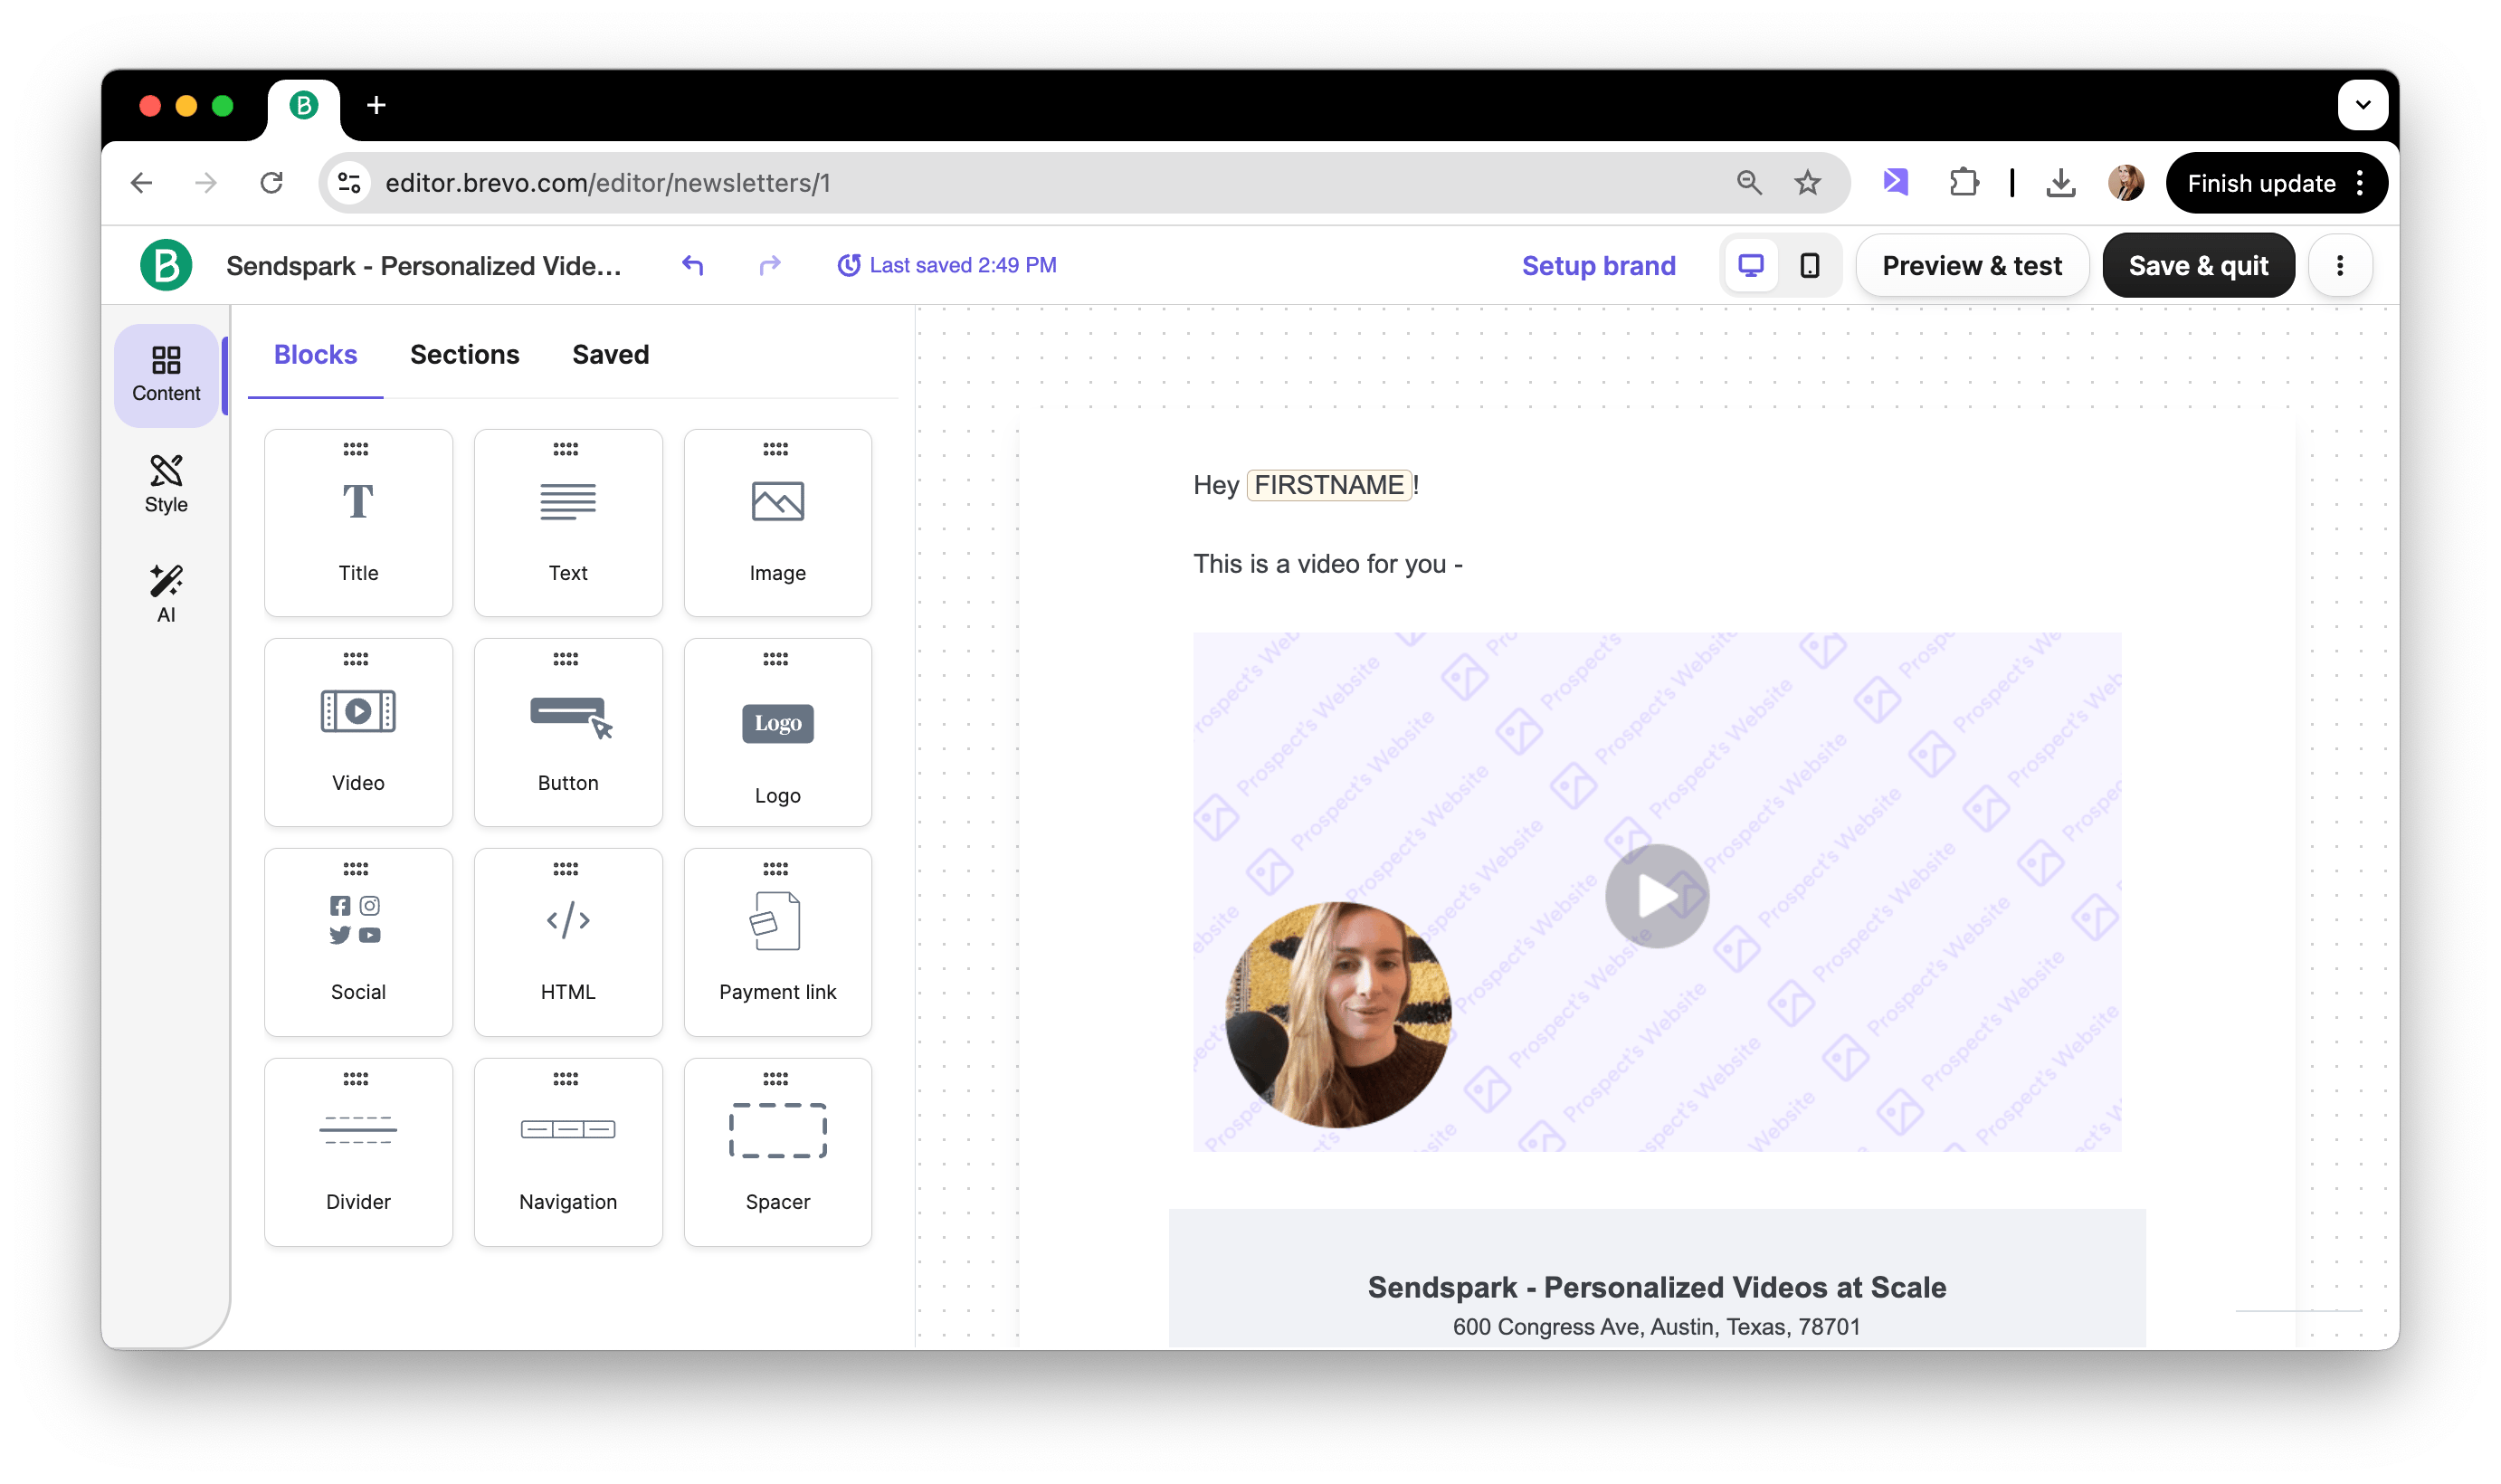Switch to desktop preview mode
Screen dimensions: 2501x1484
pyautogui.click(x=1751, y=265)
